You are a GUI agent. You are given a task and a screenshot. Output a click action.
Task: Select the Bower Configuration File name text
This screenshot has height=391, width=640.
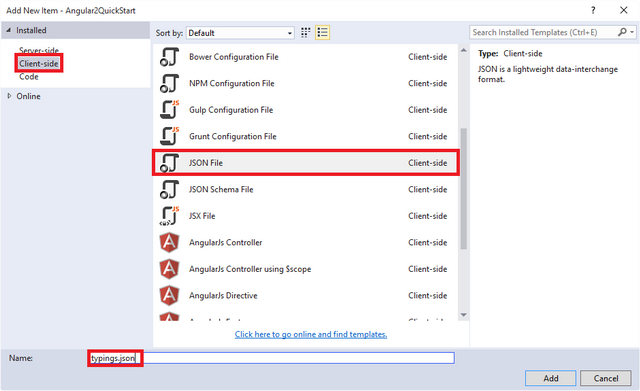[233, 57]
